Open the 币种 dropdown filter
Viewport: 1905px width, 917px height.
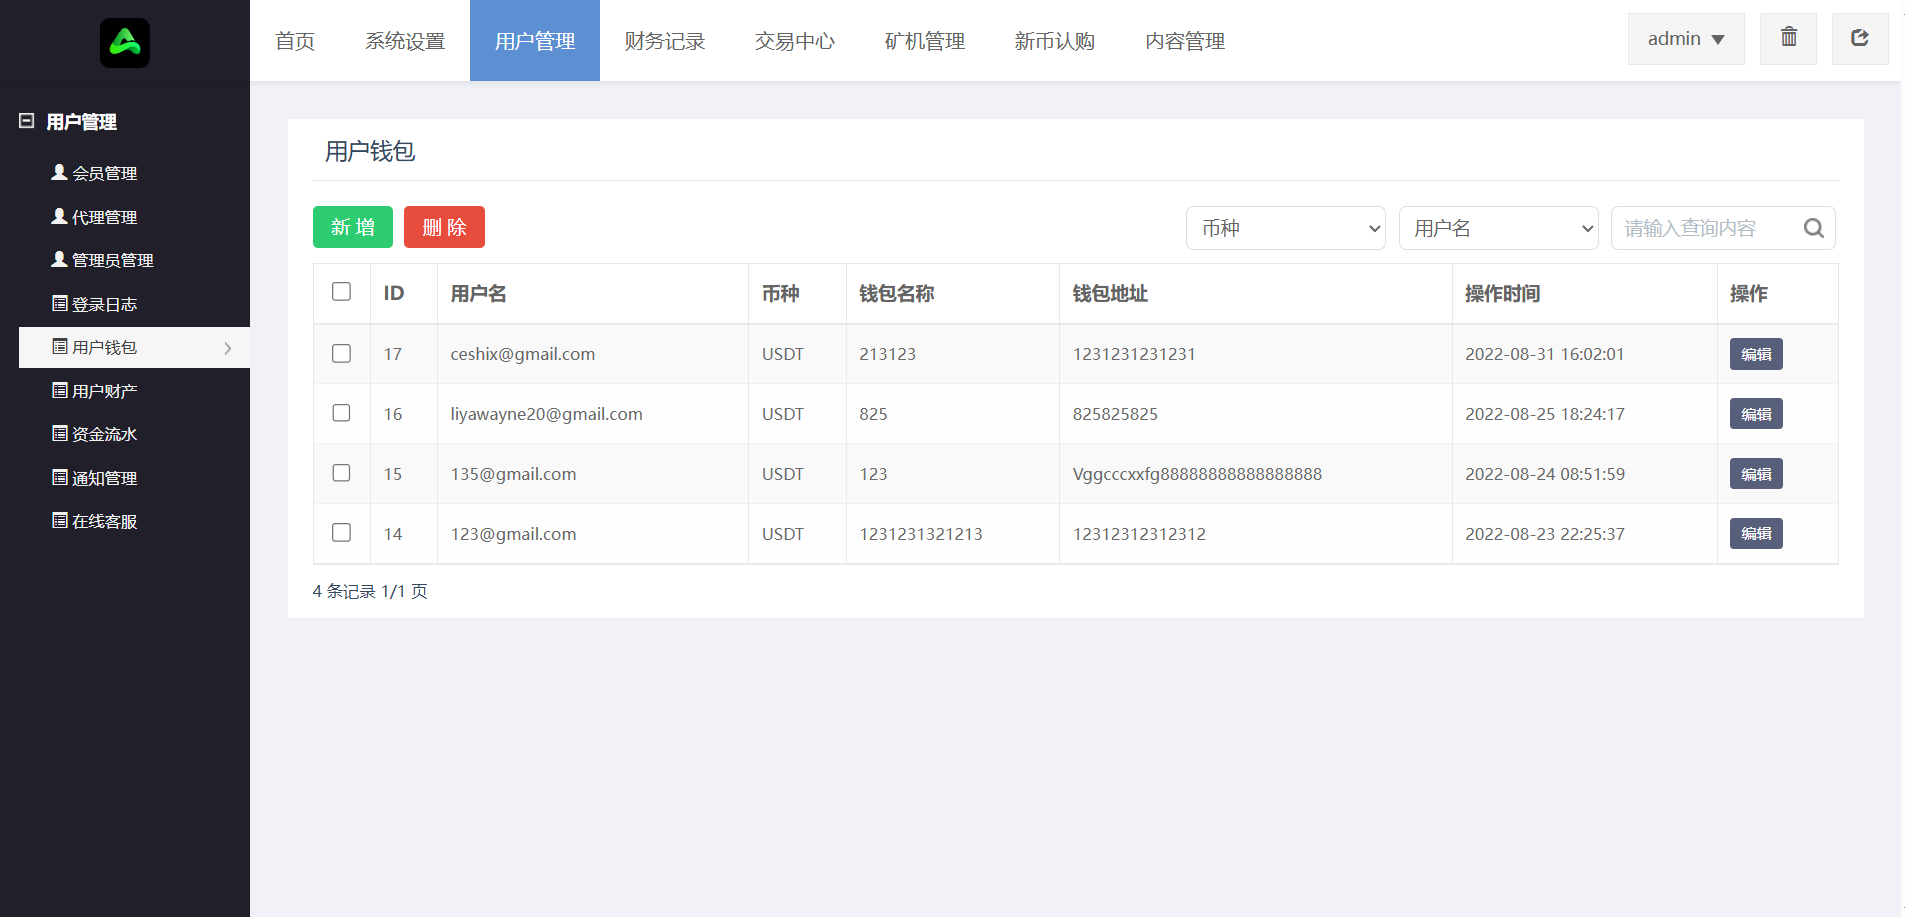point(1285,228)
